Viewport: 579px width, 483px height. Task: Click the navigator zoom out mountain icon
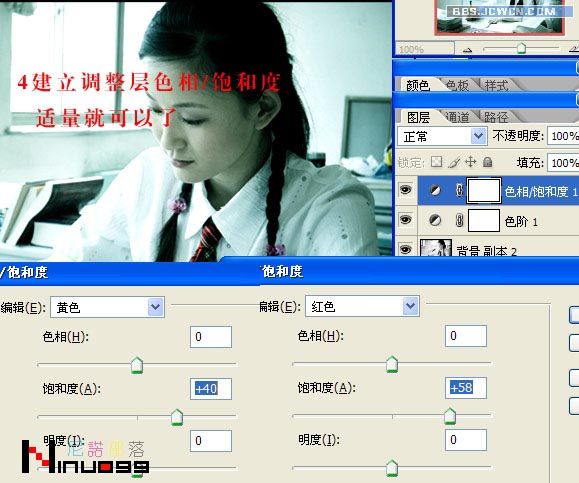pyautogui.click(x=467, y=49)
